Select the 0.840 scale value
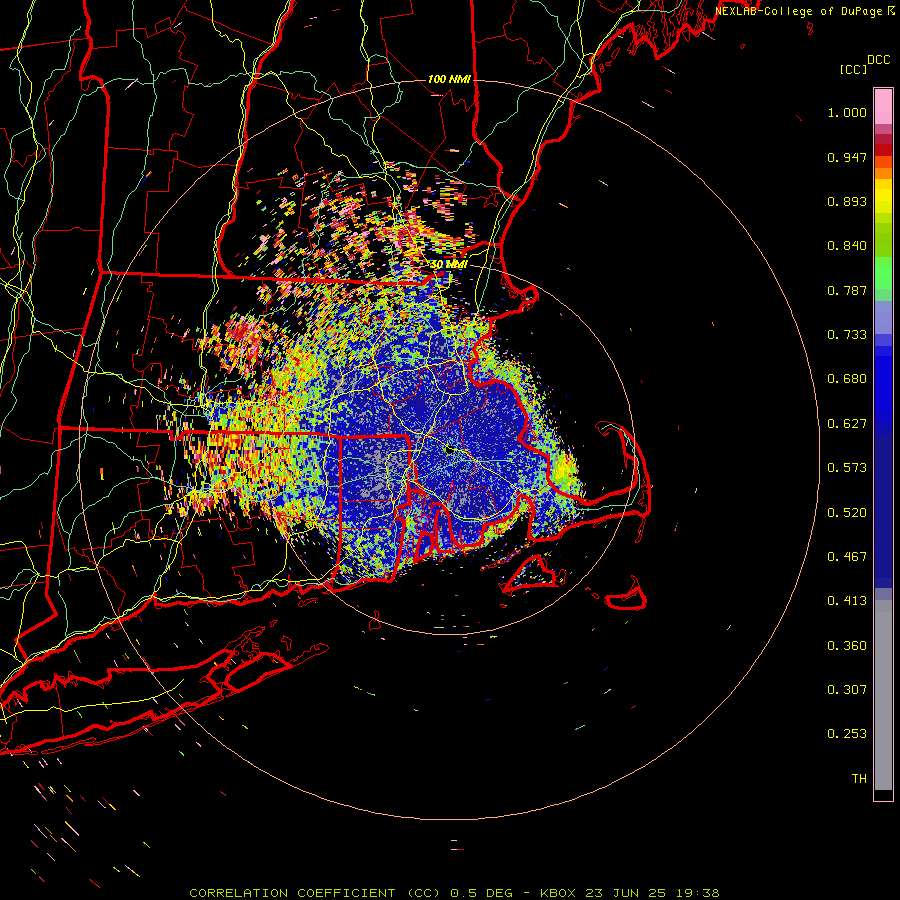This screenshot has height=900, width=900. pyautogui.click(x=847, y=246)
